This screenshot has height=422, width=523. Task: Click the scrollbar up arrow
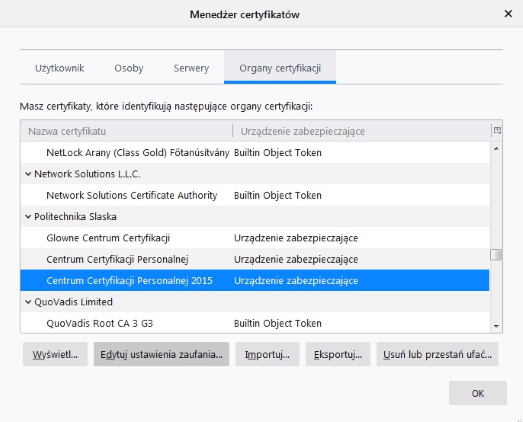click(496, 148)
